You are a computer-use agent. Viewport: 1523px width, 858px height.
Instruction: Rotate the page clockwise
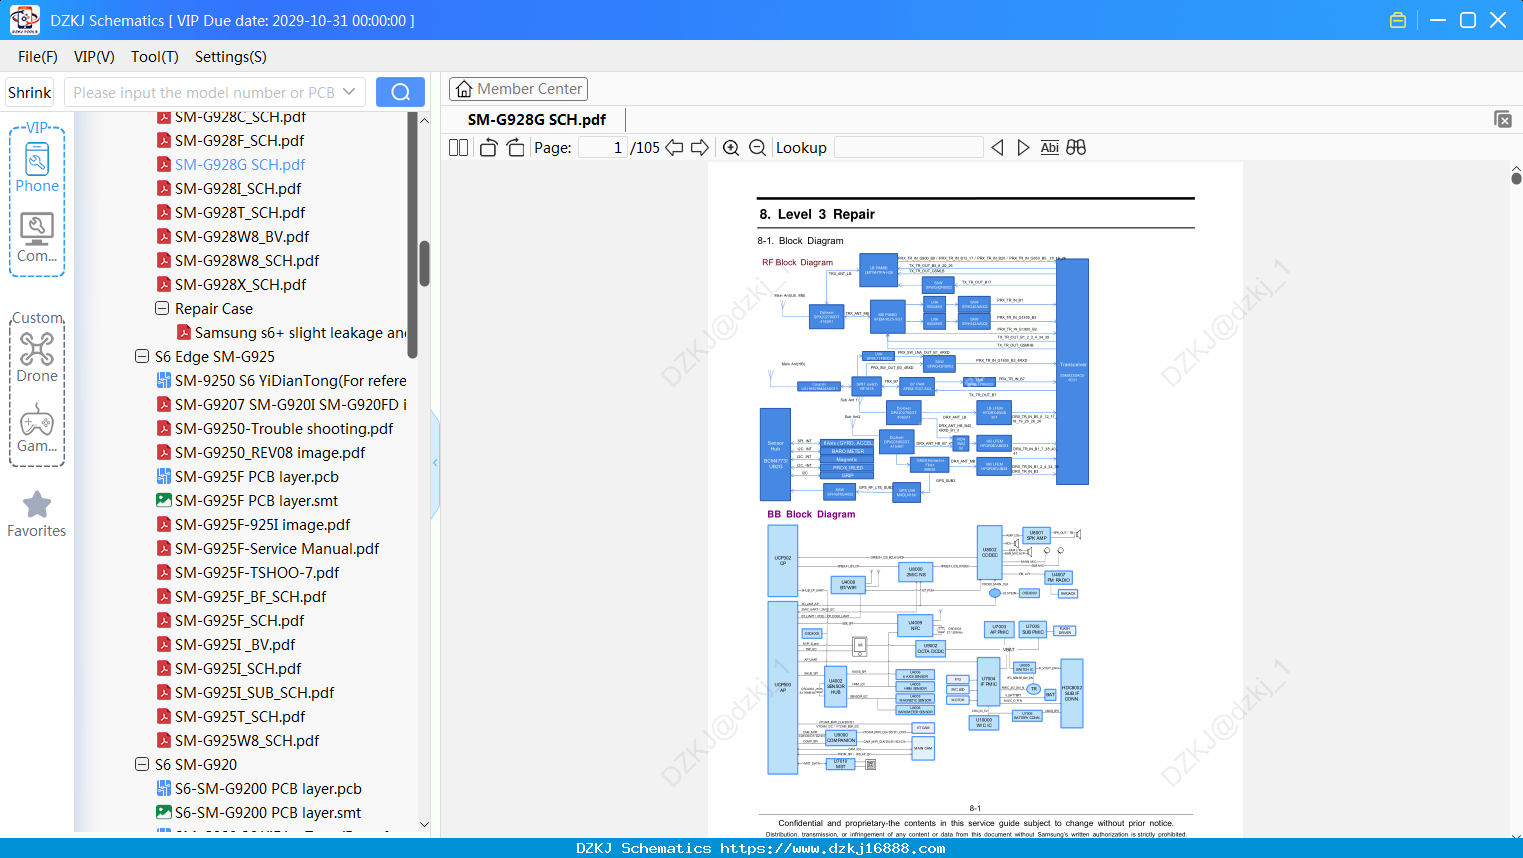point(515,148)
